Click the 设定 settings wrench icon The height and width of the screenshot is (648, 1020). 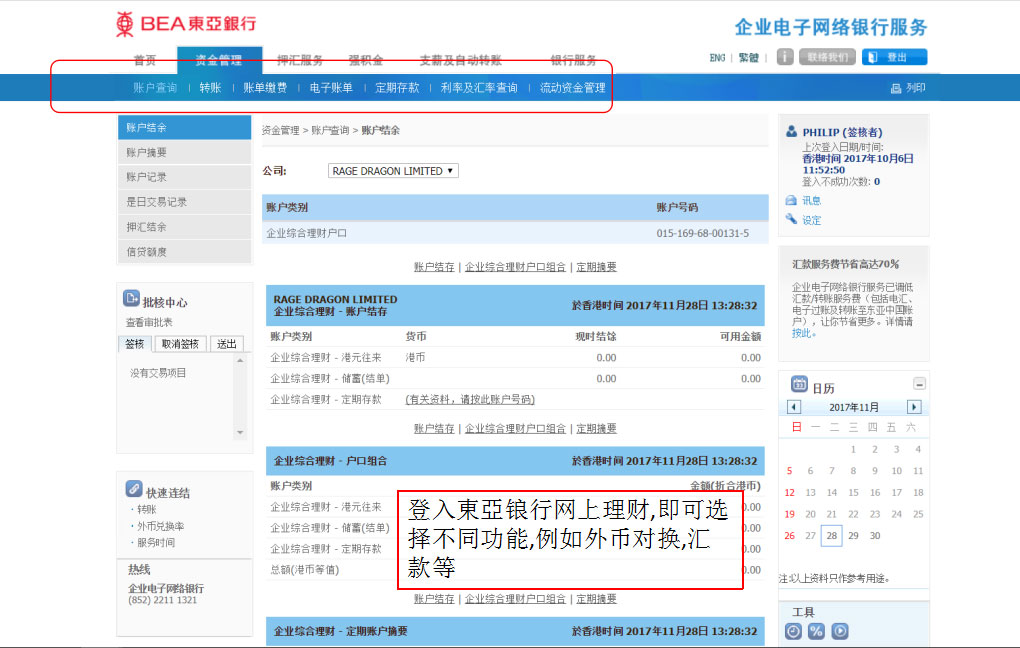[x=791, y=220]
